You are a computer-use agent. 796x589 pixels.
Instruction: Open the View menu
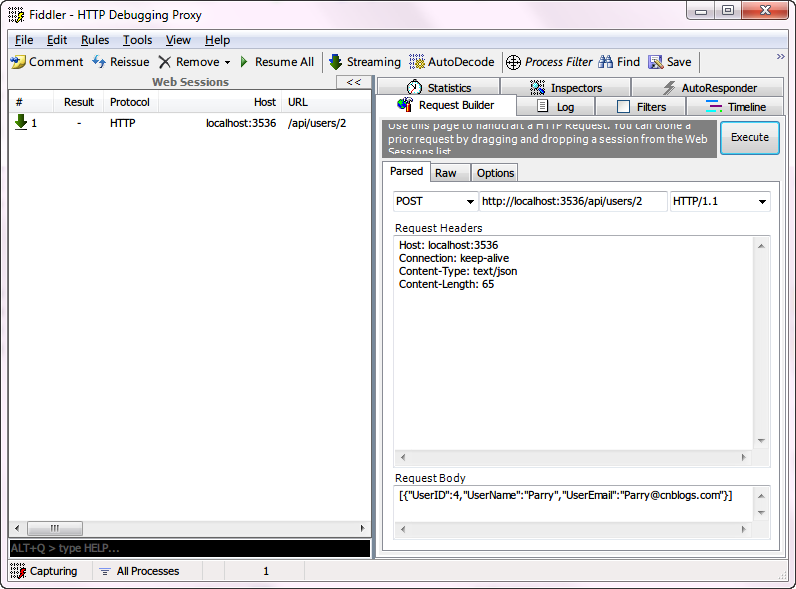pos(178,40)
